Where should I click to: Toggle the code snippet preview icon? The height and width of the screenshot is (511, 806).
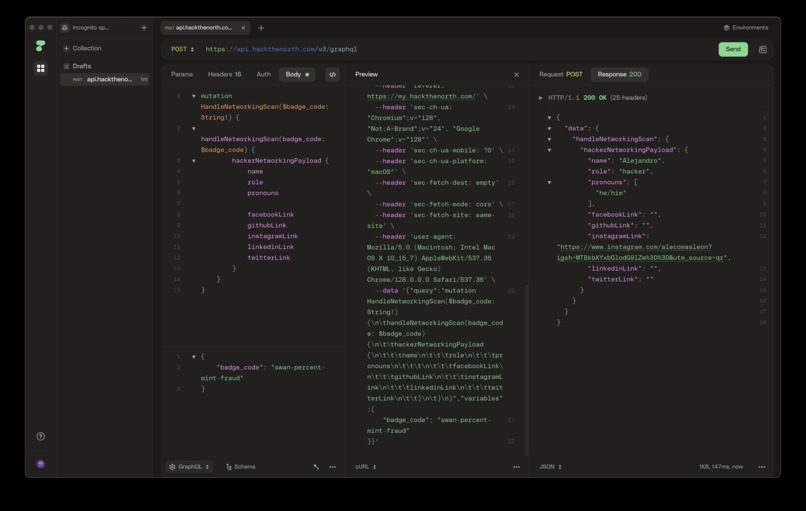[x=333, y=75]
